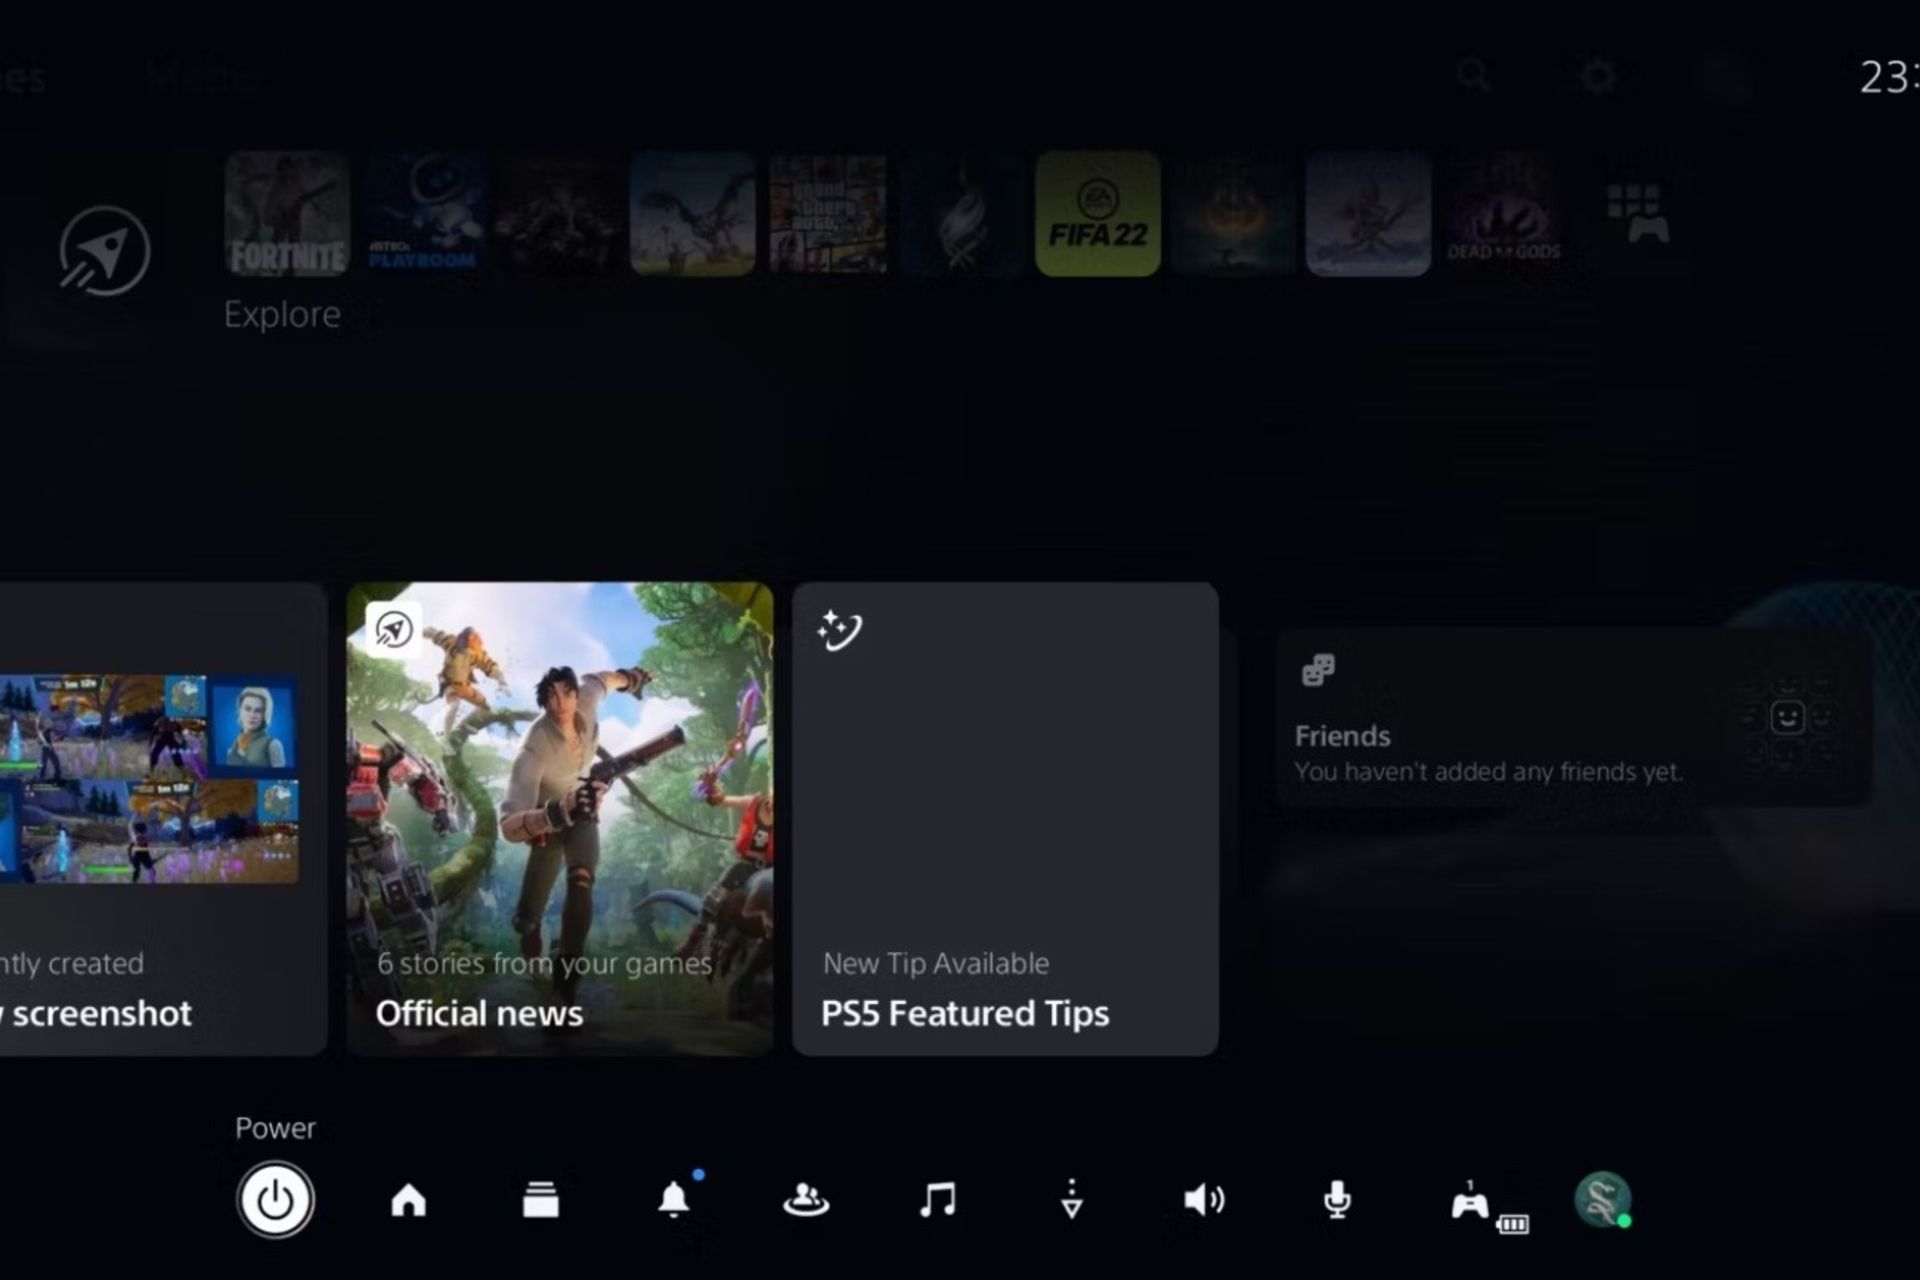This screenshot has width=1920, height=1280.
Task: Select the Power icon in control center
Action: [x=275, y=1199]
